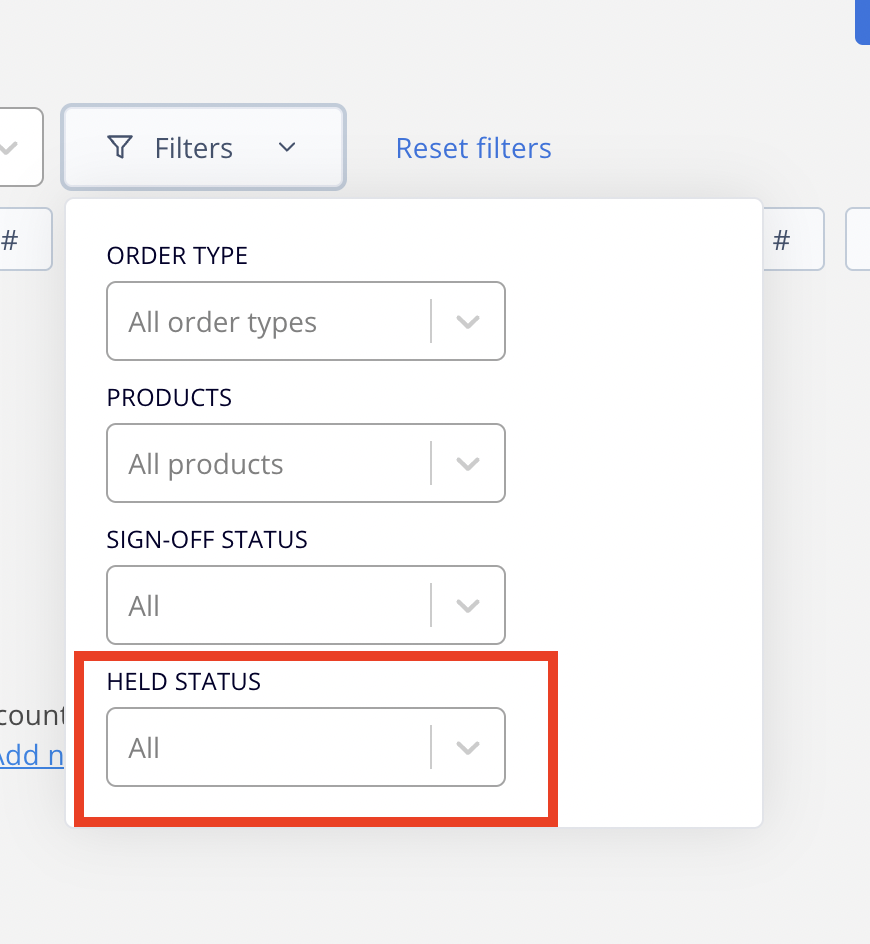Click the chevron beside Filters label

pos(287,148)
